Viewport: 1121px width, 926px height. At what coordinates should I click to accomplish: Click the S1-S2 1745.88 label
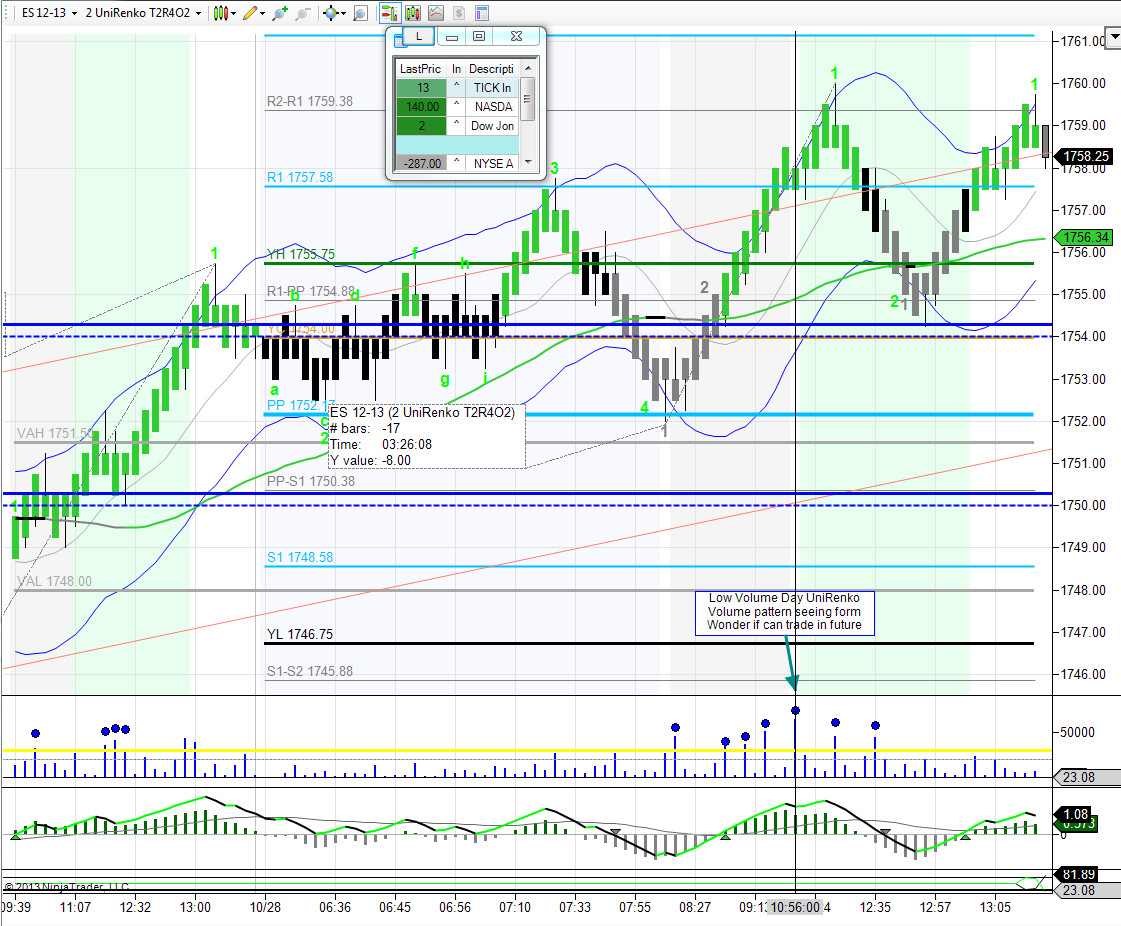tap(310, 671)
